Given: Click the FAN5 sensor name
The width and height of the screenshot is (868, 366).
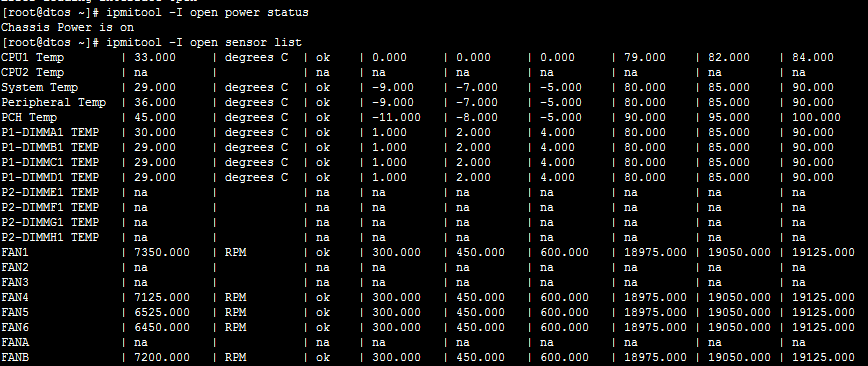Looking at the screenshot, I should click(x=15, y=312).
